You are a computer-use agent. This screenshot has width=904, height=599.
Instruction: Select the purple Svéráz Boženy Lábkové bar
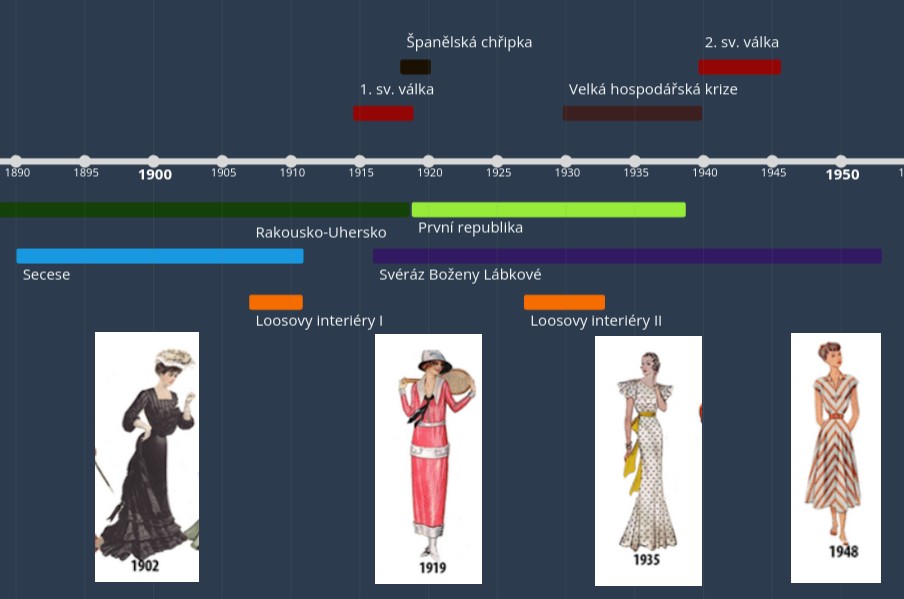pyautogui.click(x=627, y=256)
